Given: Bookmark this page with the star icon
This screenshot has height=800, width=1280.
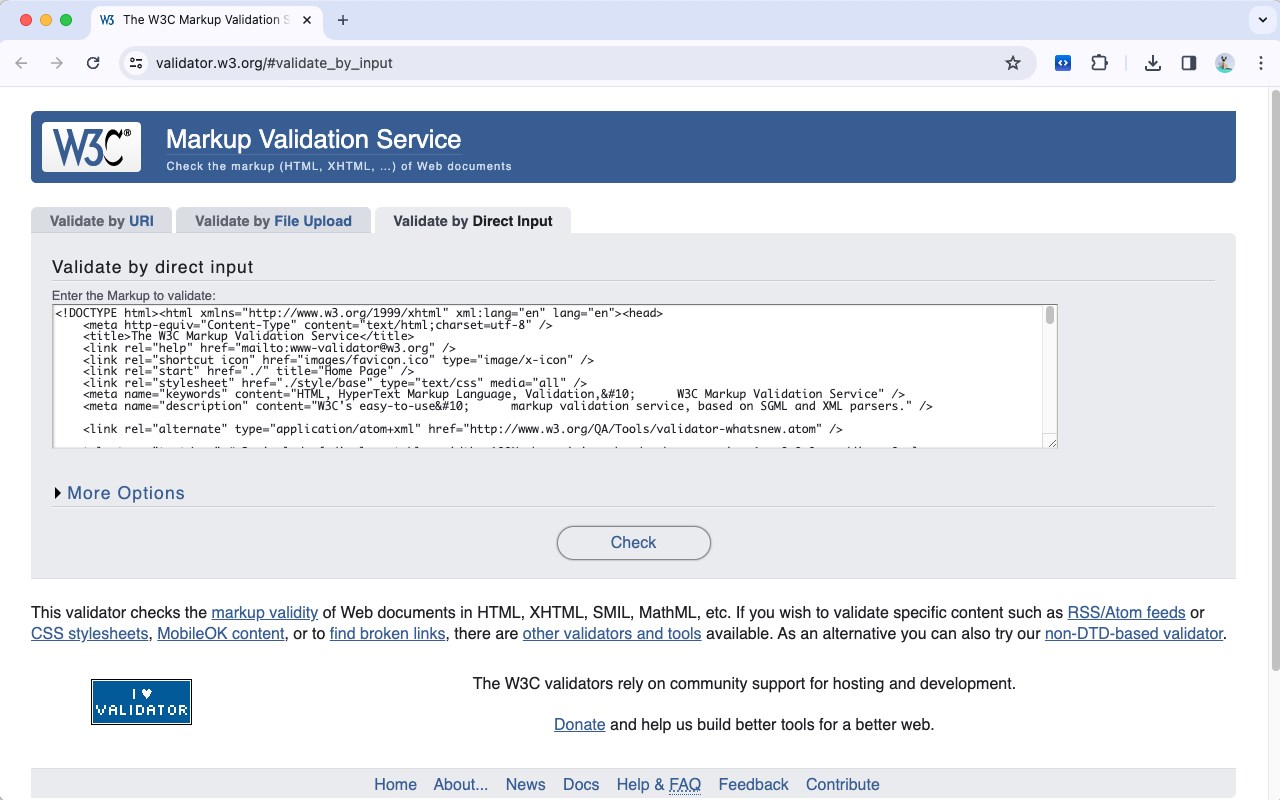Looking at the screenshot, I should coord(1013,63).
